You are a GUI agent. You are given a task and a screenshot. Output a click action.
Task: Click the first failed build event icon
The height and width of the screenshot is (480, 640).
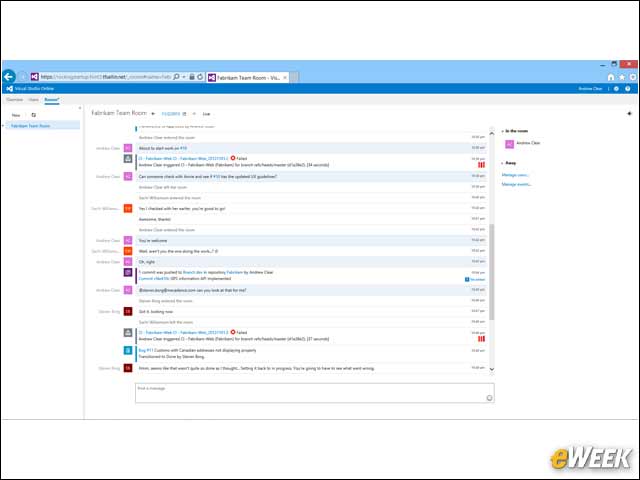click(x=128, y=158)
